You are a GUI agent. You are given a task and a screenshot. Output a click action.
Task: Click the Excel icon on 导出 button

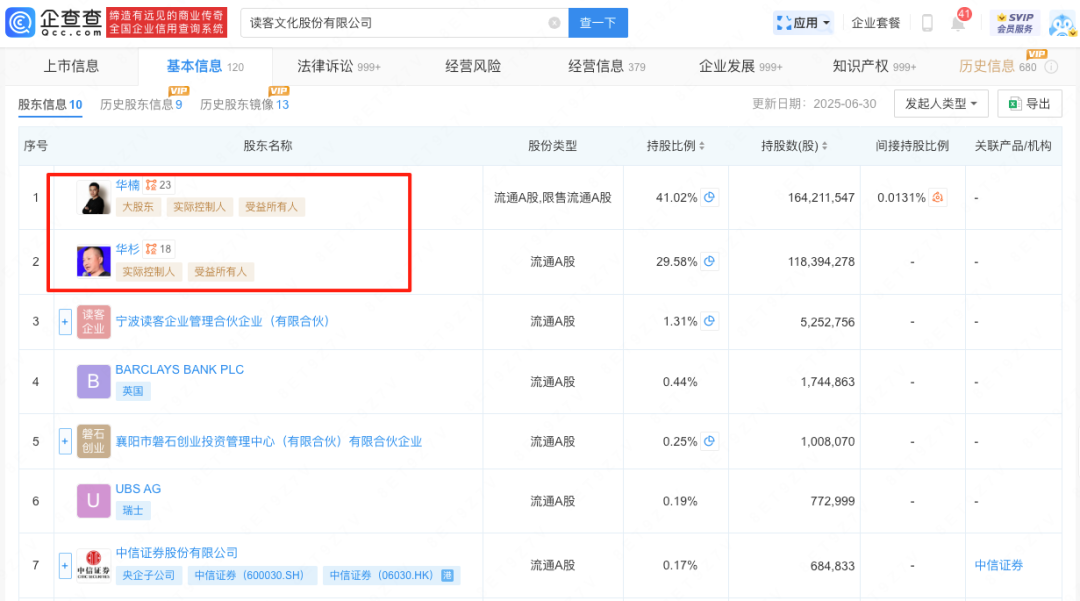(1014, 104)
